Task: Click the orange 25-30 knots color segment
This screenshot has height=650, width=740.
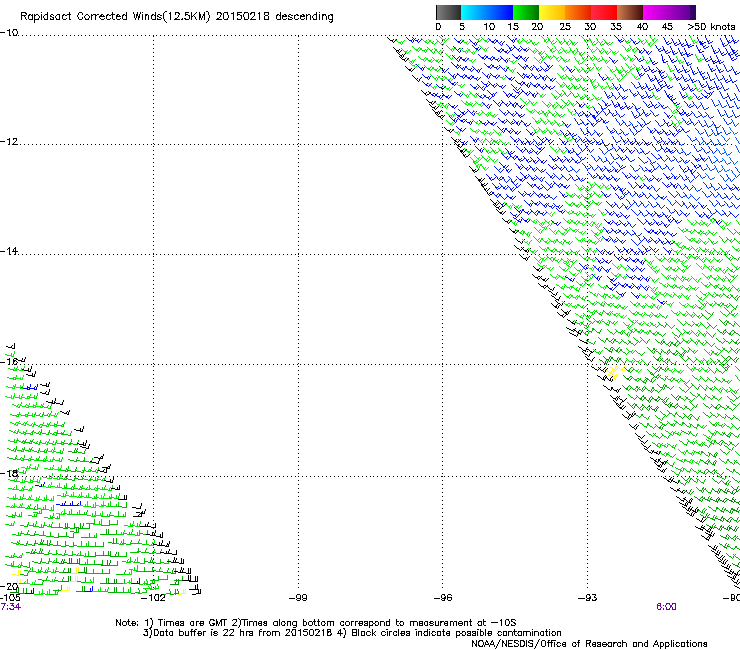Action: click(x=578, y=12)
